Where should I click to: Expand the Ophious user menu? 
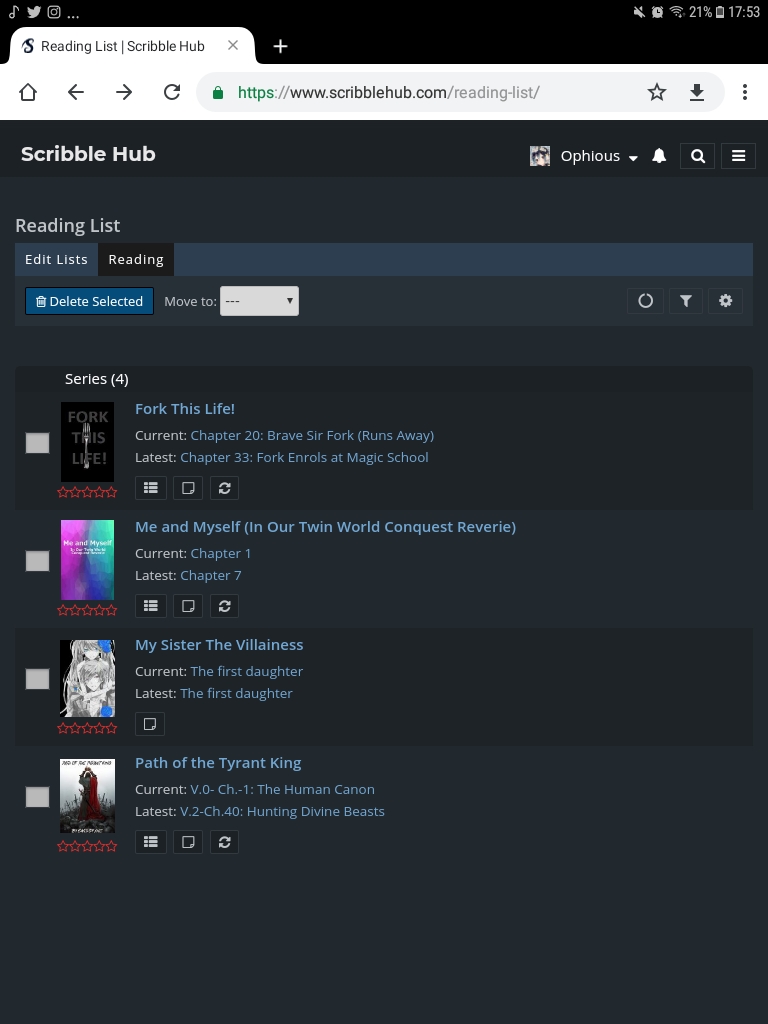click(x=599, y=156)
